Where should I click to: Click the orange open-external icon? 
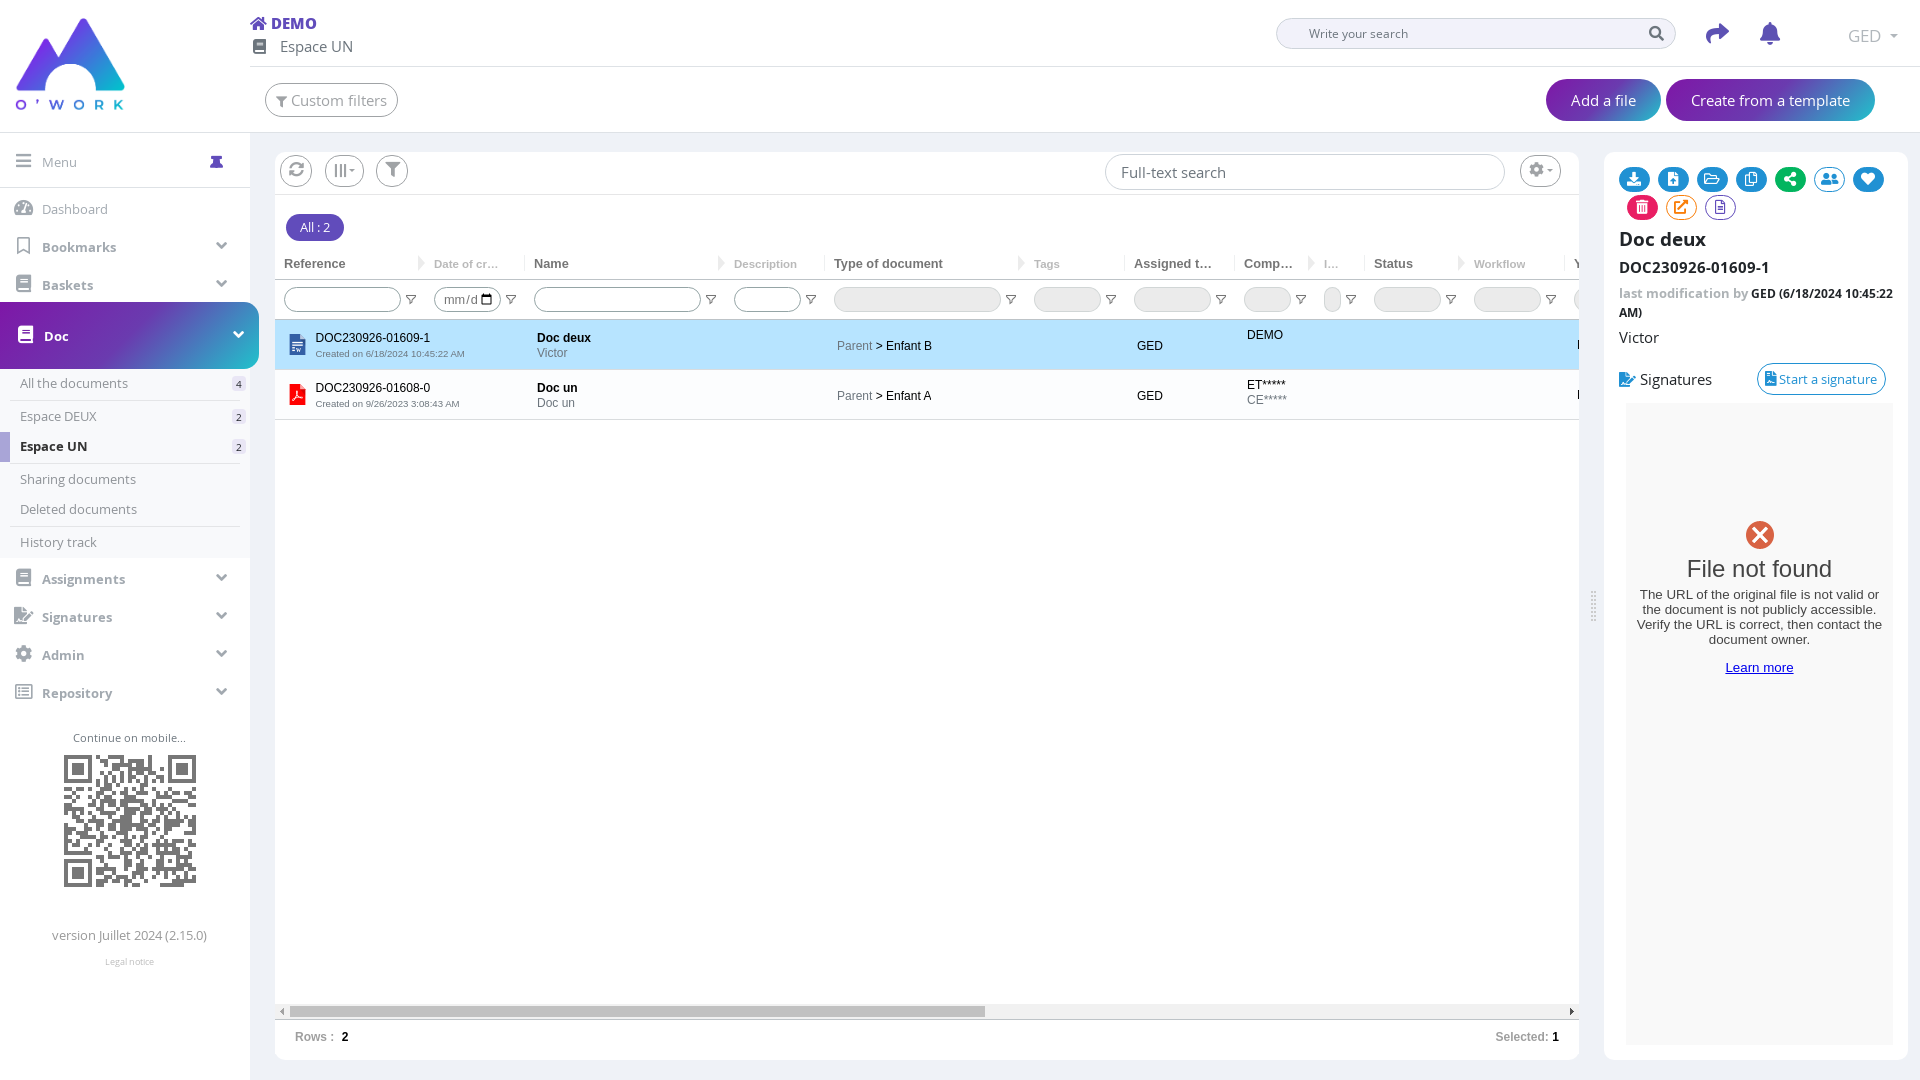pyautogui.click(x=1681, y=208)
